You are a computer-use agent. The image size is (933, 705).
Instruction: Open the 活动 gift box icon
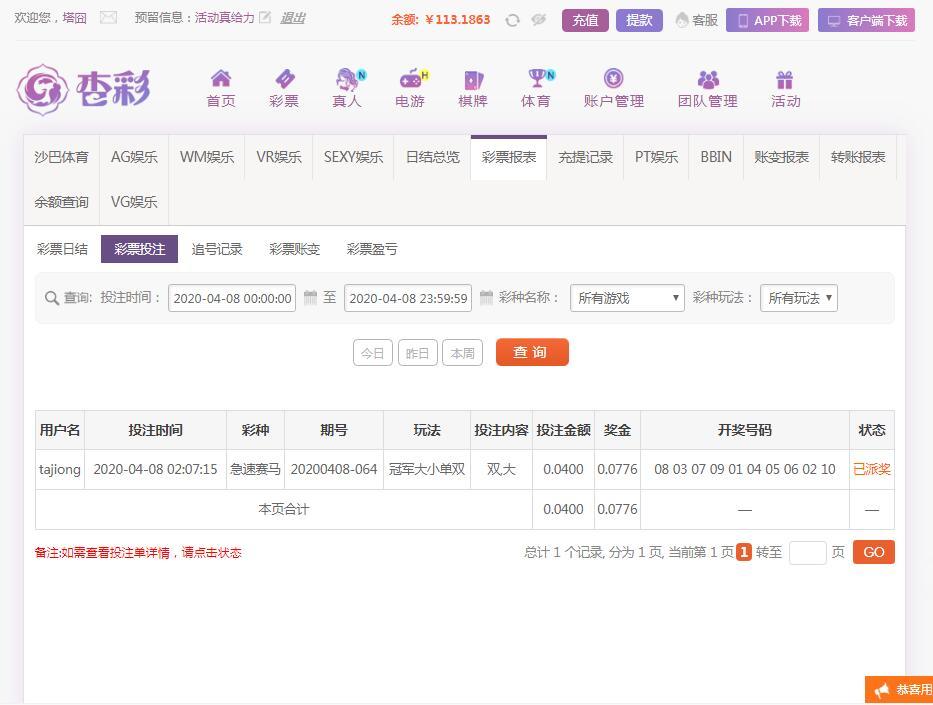(785, 80)
